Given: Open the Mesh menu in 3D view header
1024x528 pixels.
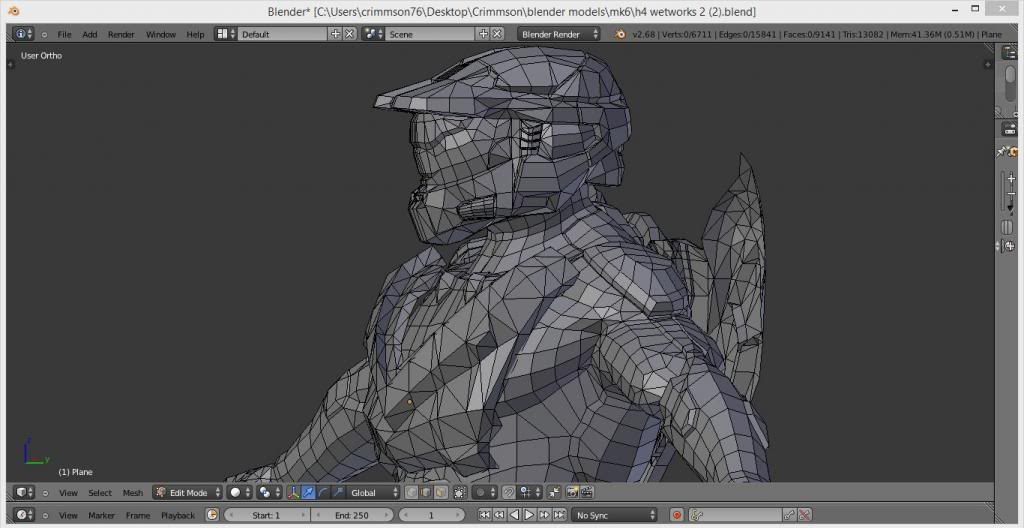Looking at the screenshot, I should pos(133,493).
